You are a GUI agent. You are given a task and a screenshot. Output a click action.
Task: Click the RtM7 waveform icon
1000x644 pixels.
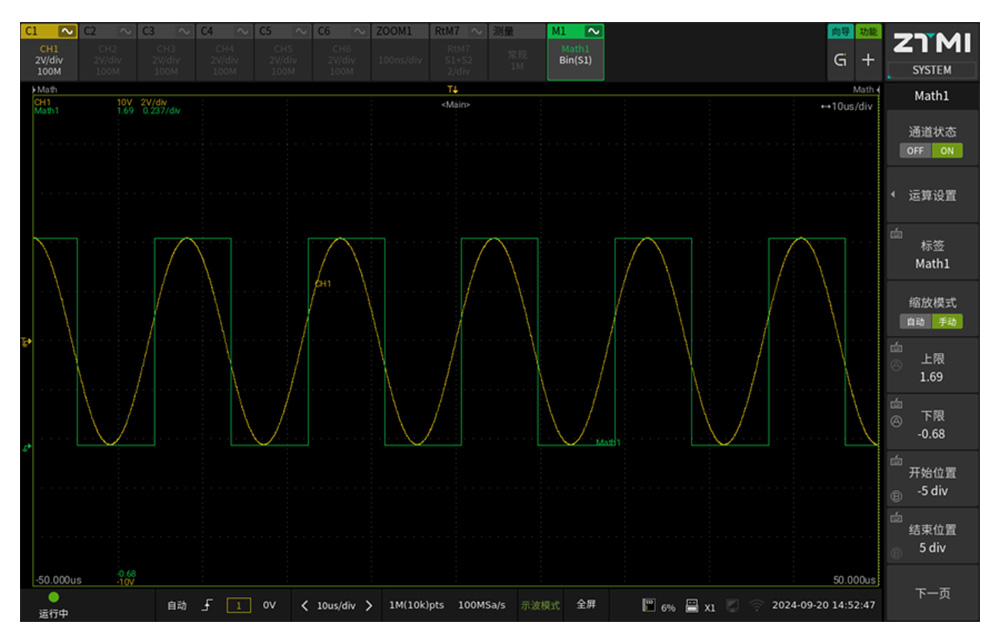[476, 31]
